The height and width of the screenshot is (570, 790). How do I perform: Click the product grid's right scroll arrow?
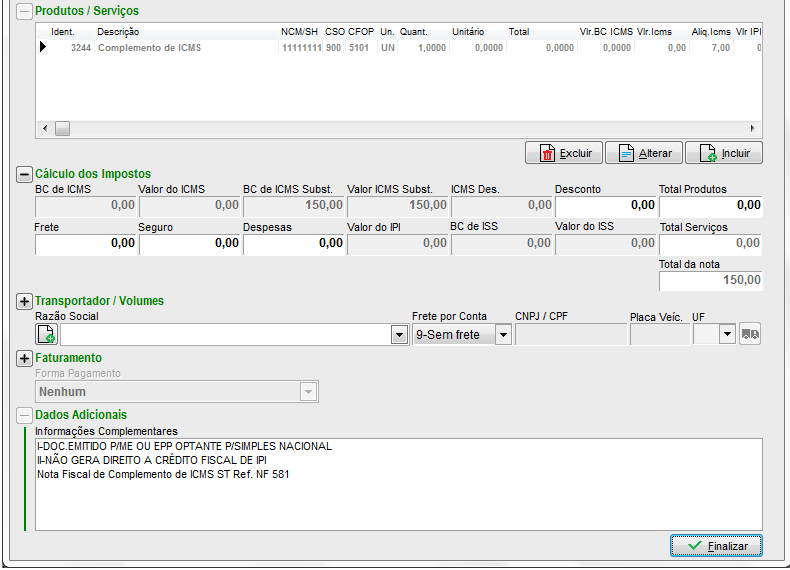754,129
